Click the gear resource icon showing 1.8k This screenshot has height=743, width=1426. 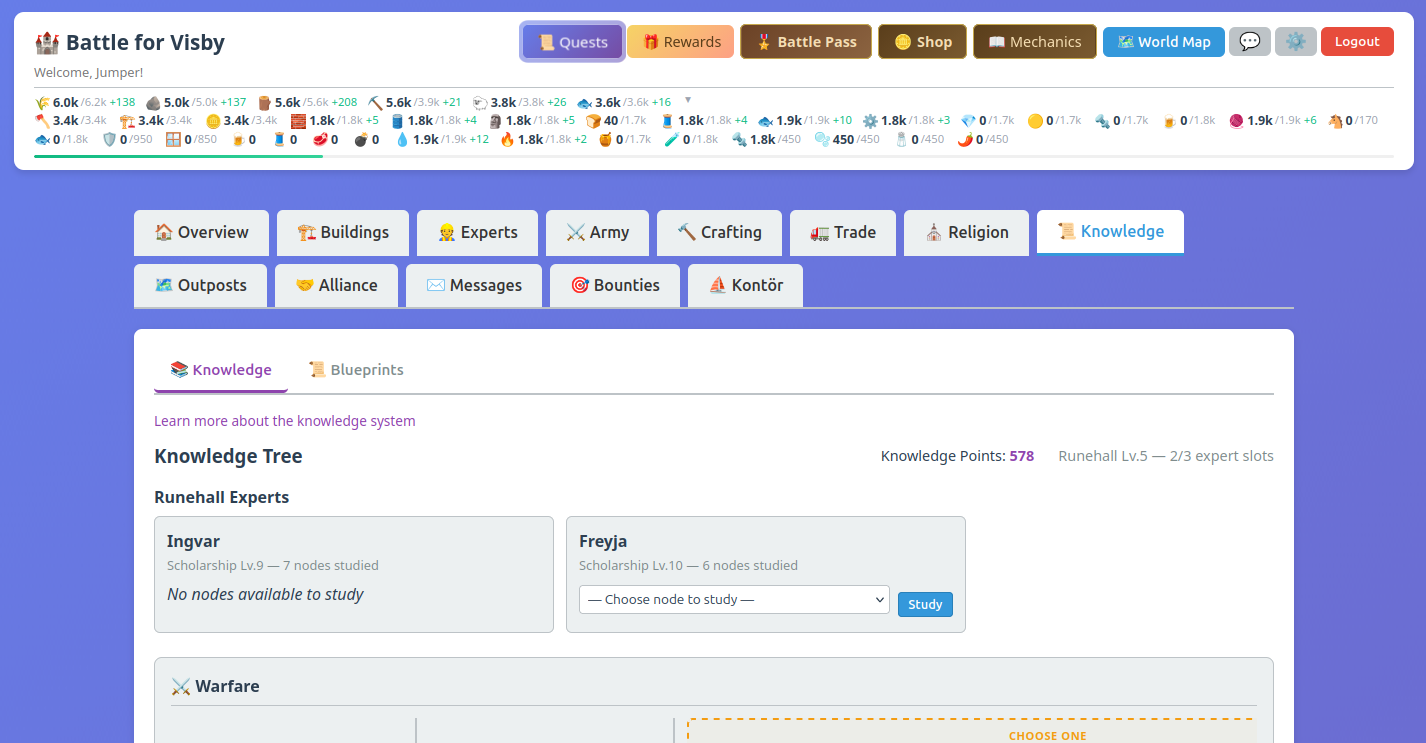[870, 121]
